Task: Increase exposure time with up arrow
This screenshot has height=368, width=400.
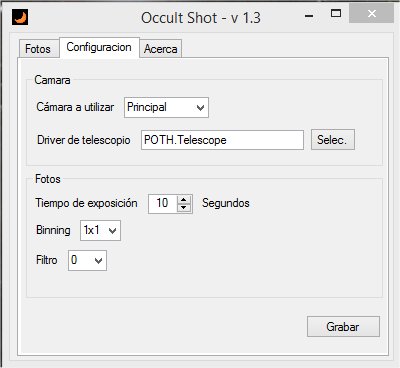Action: (184, 200)
